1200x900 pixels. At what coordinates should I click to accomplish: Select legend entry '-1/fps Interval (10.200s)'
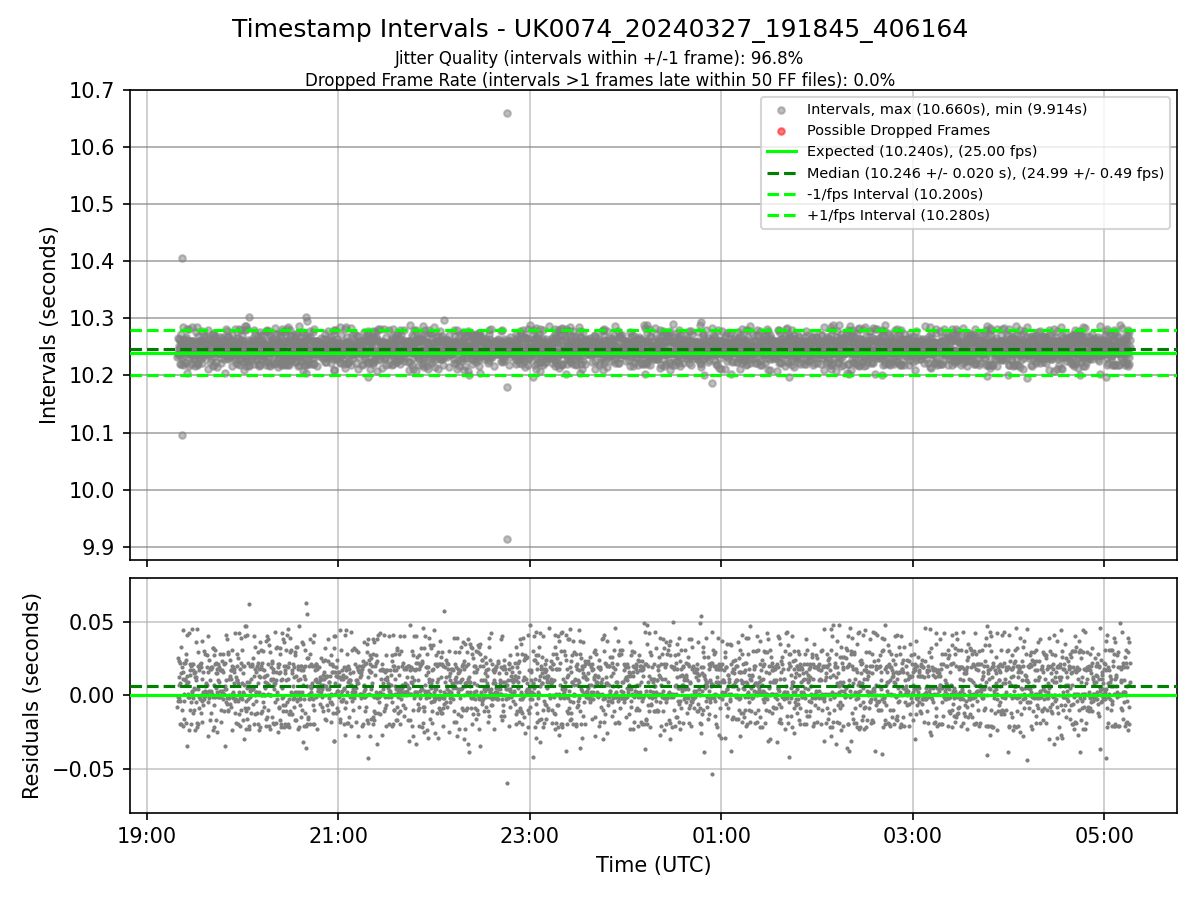coord(894,194)
